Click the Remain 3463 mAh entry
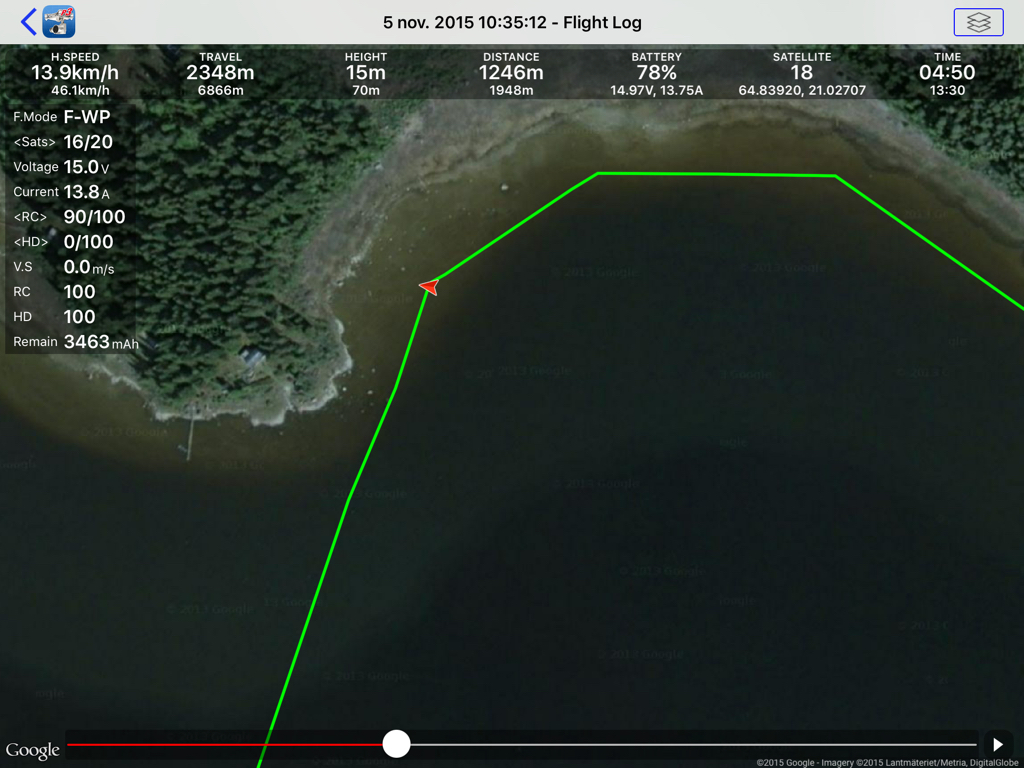1024x768 pixels. coord(75,342)
